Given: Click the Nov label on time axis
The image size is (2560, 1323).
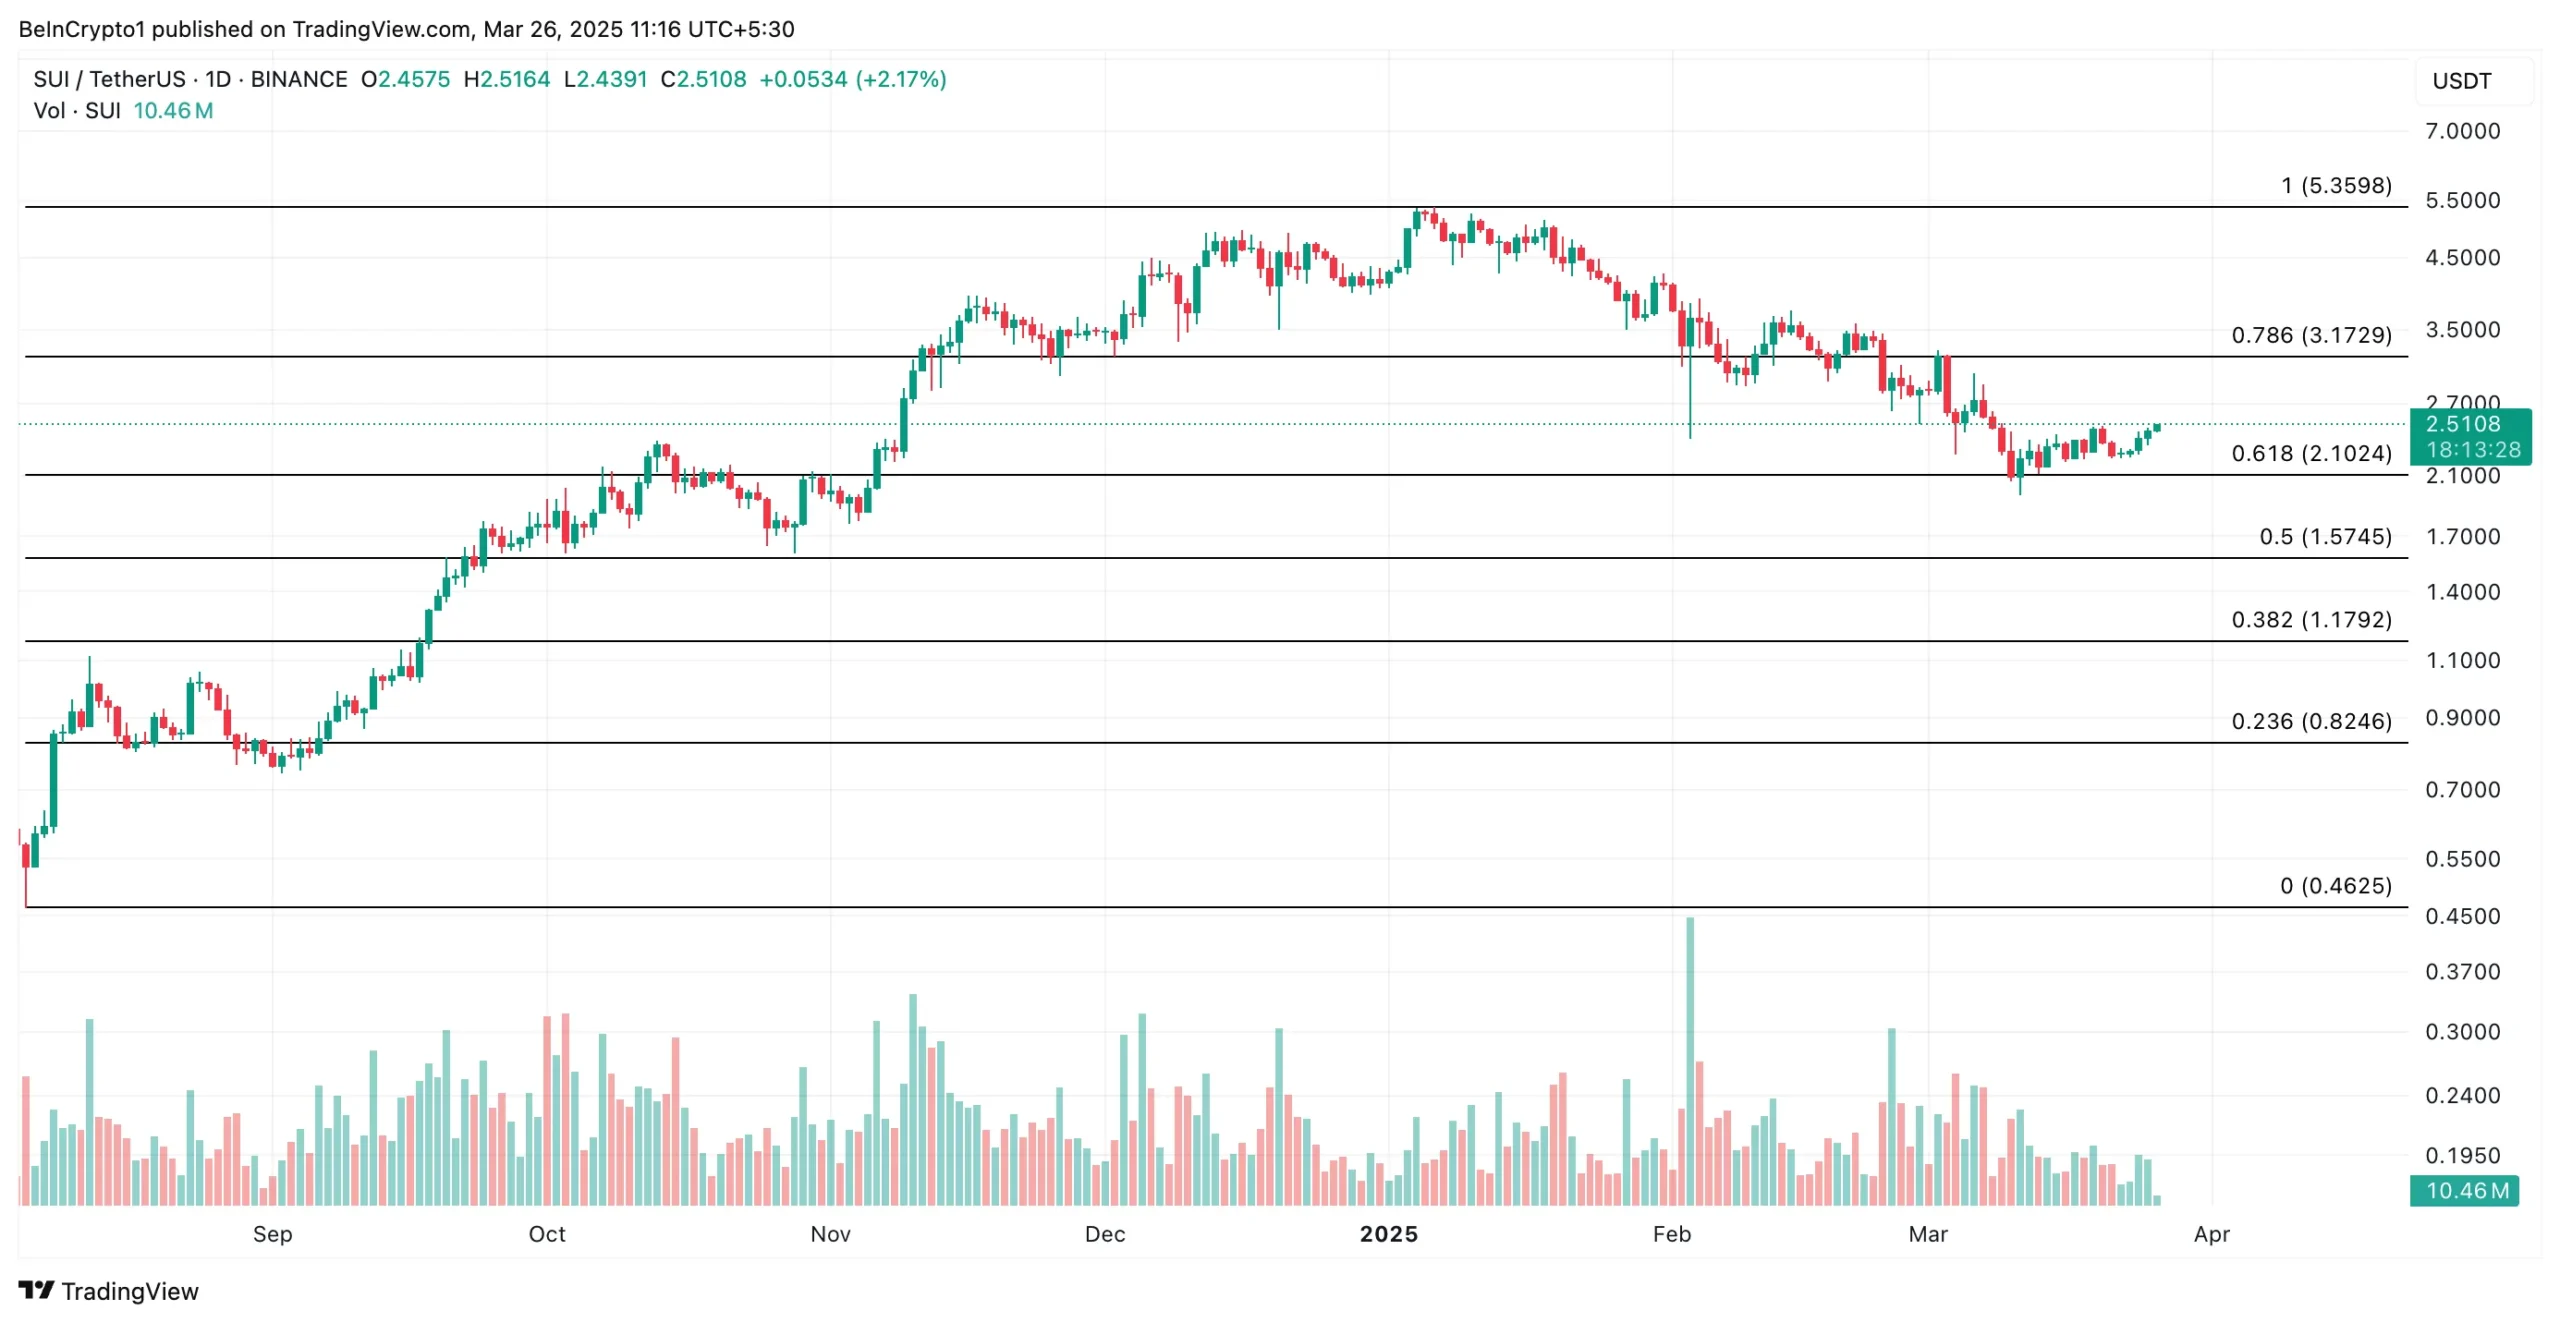Looking at the screenshot, I should click(830, 1233).
